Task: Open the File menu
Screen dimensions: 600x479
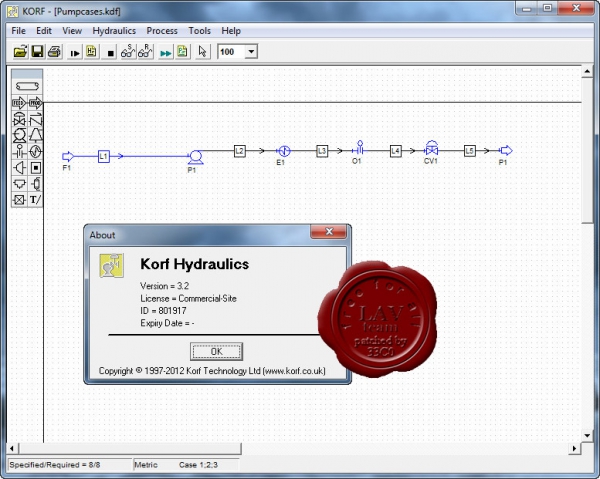Action: point(18,31)
